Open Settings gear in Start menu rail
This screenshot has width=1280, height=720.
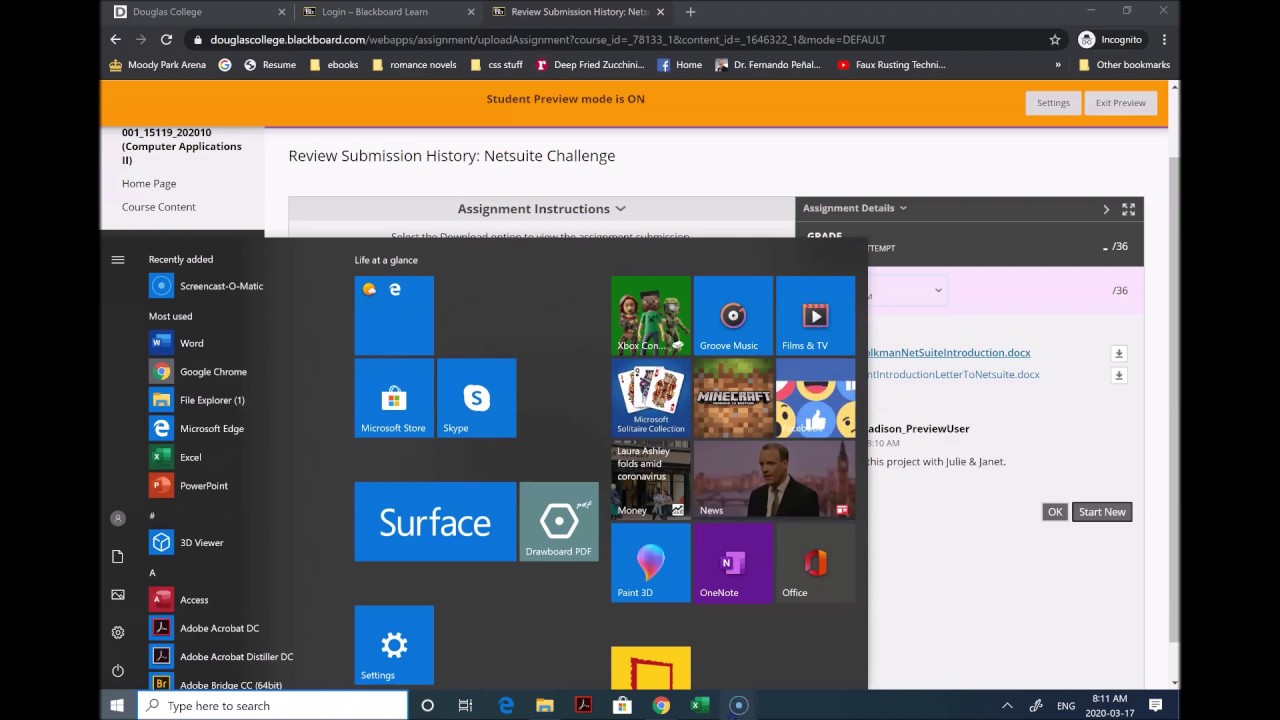click(x=118, y=633)
